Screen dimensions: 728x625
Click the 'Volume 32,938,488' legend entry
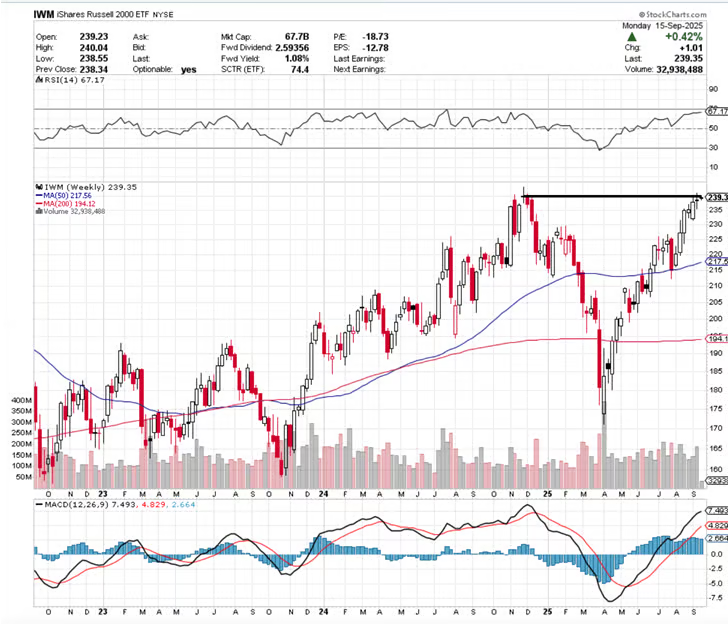(74, 211)
